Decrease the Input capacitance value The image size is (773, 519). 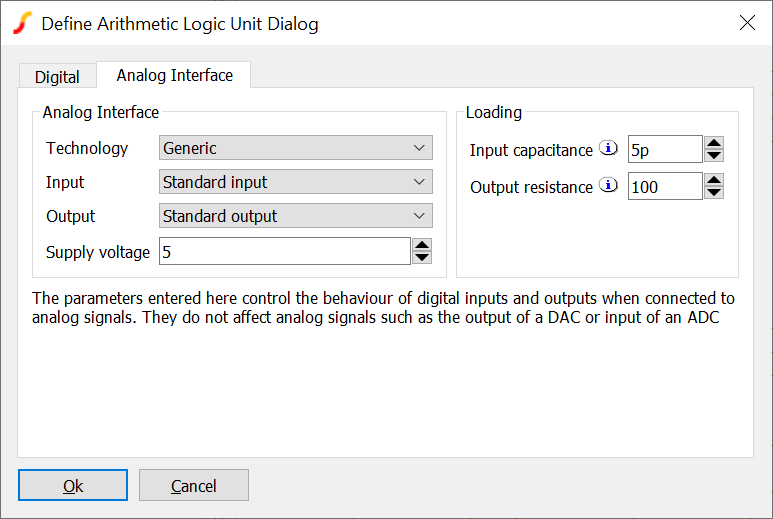pyautogui.click(x=714, y=156)
